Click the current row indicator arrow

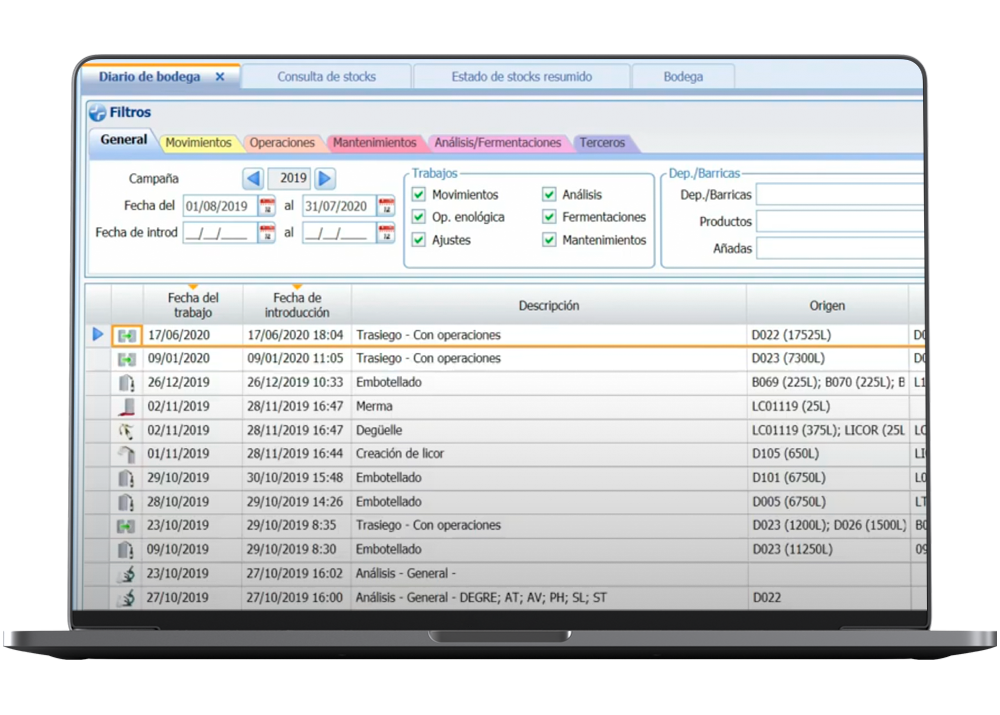coord(98,334)
